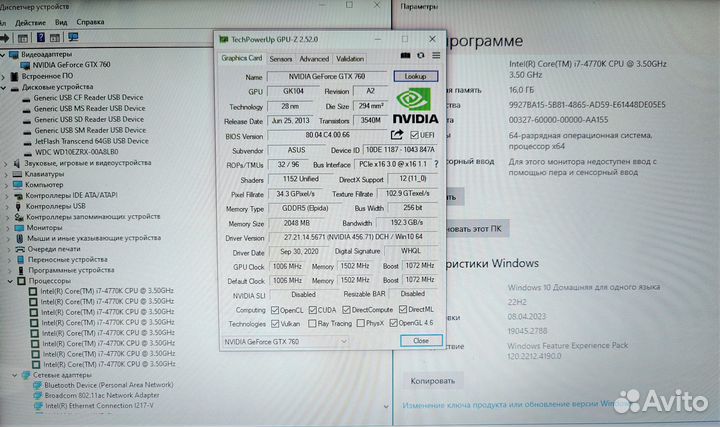
Task: Click bus interface question mark
Action: coord(436,164)
